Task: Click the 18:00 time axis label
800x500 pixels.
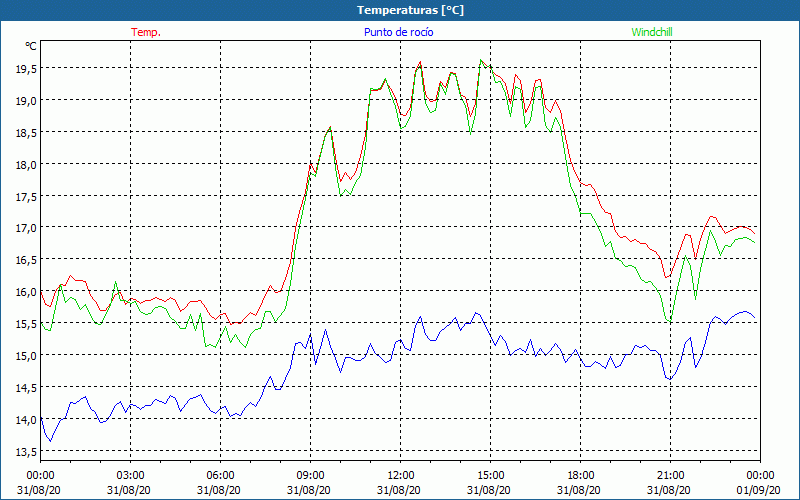Action: [580, 476]
